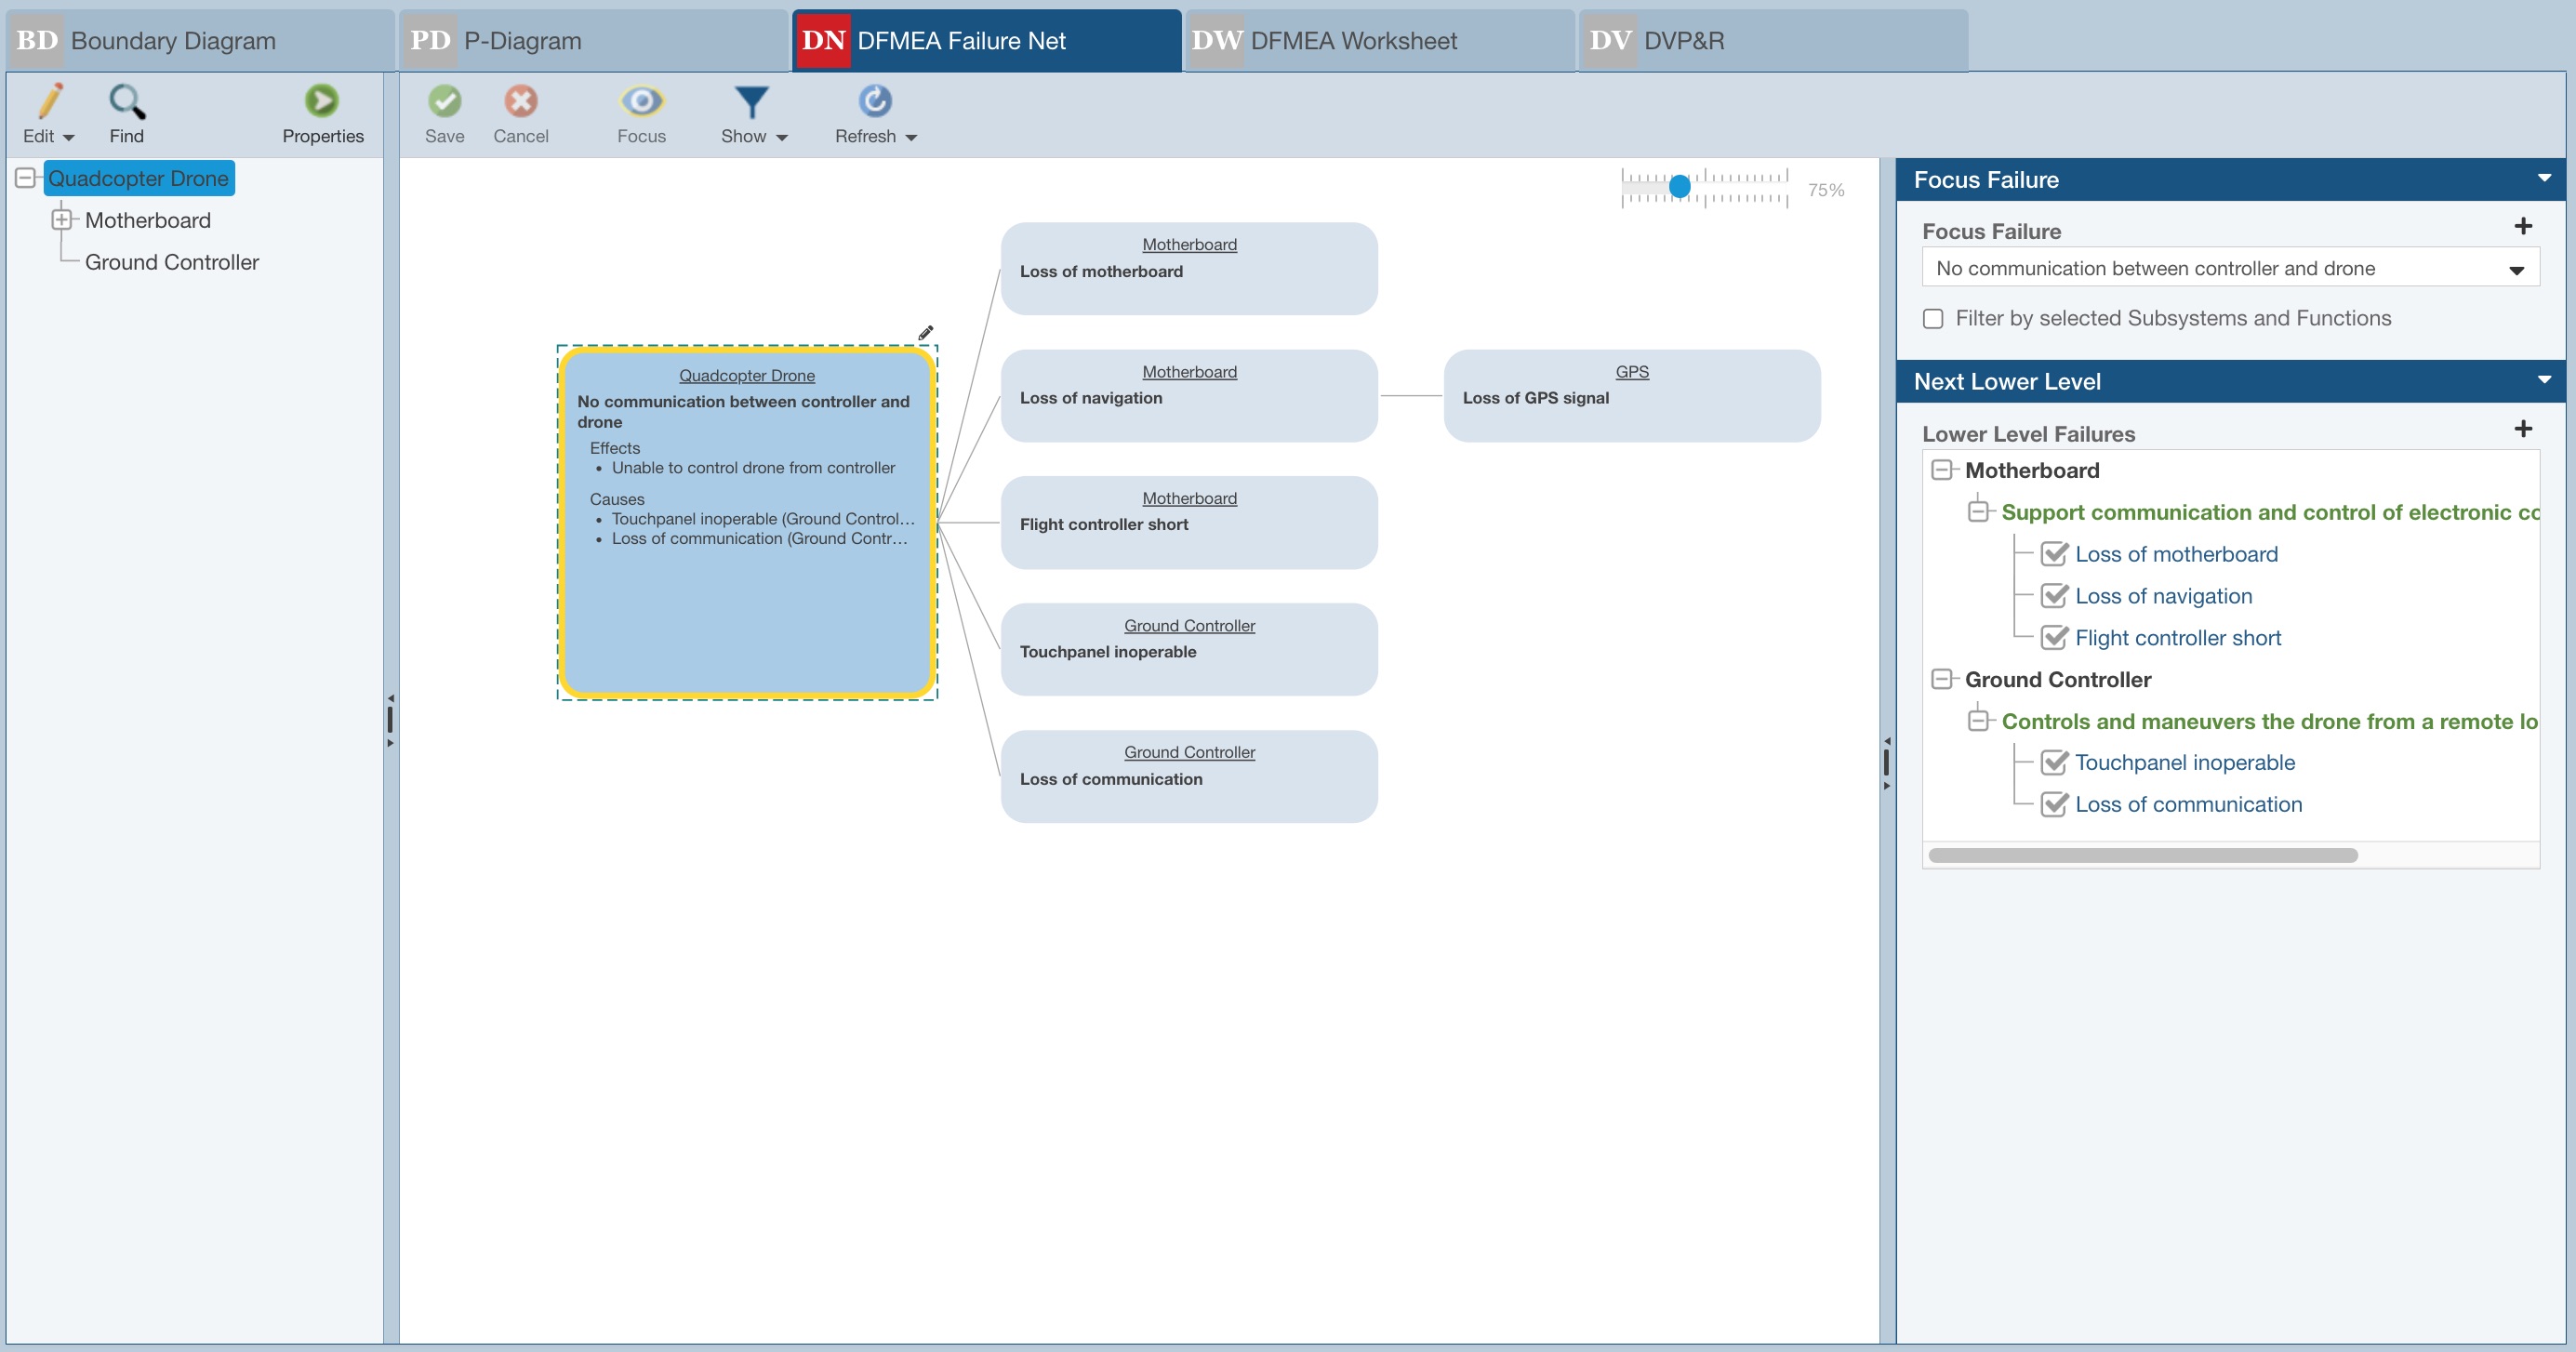Expand the Motherboard node in the left tree

tap(64, 219)
